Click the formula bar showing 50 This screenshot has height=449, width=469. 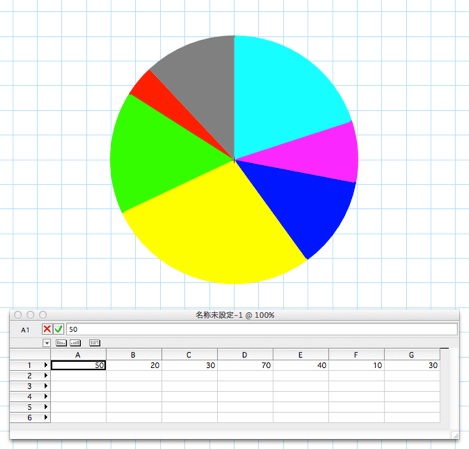[262, 329]
